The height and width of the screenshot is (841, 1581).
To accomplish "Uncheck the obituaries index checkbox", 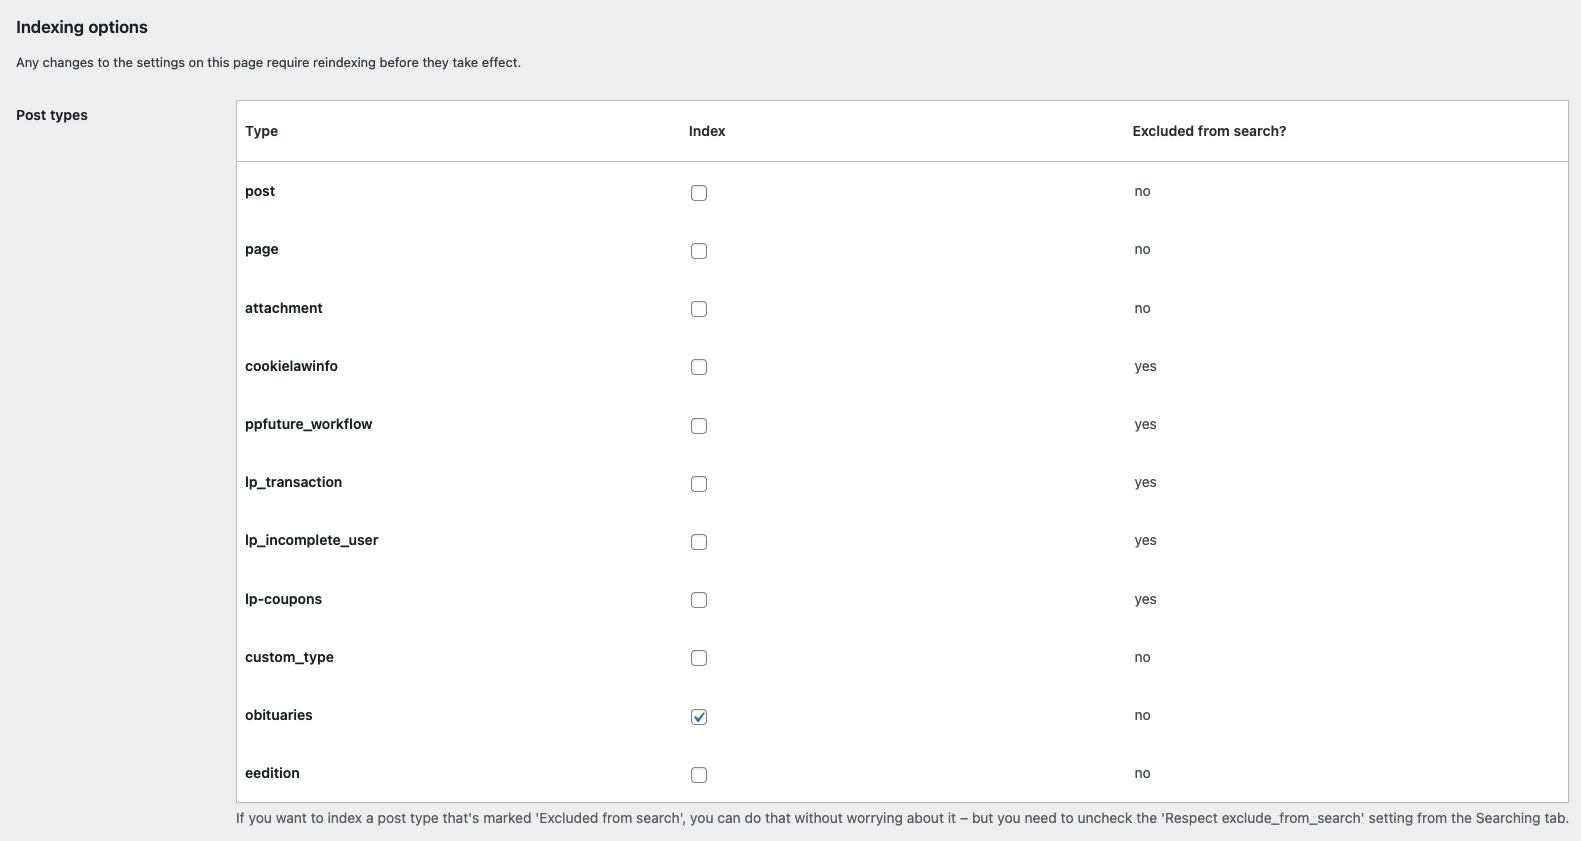I will coord(699,717).
